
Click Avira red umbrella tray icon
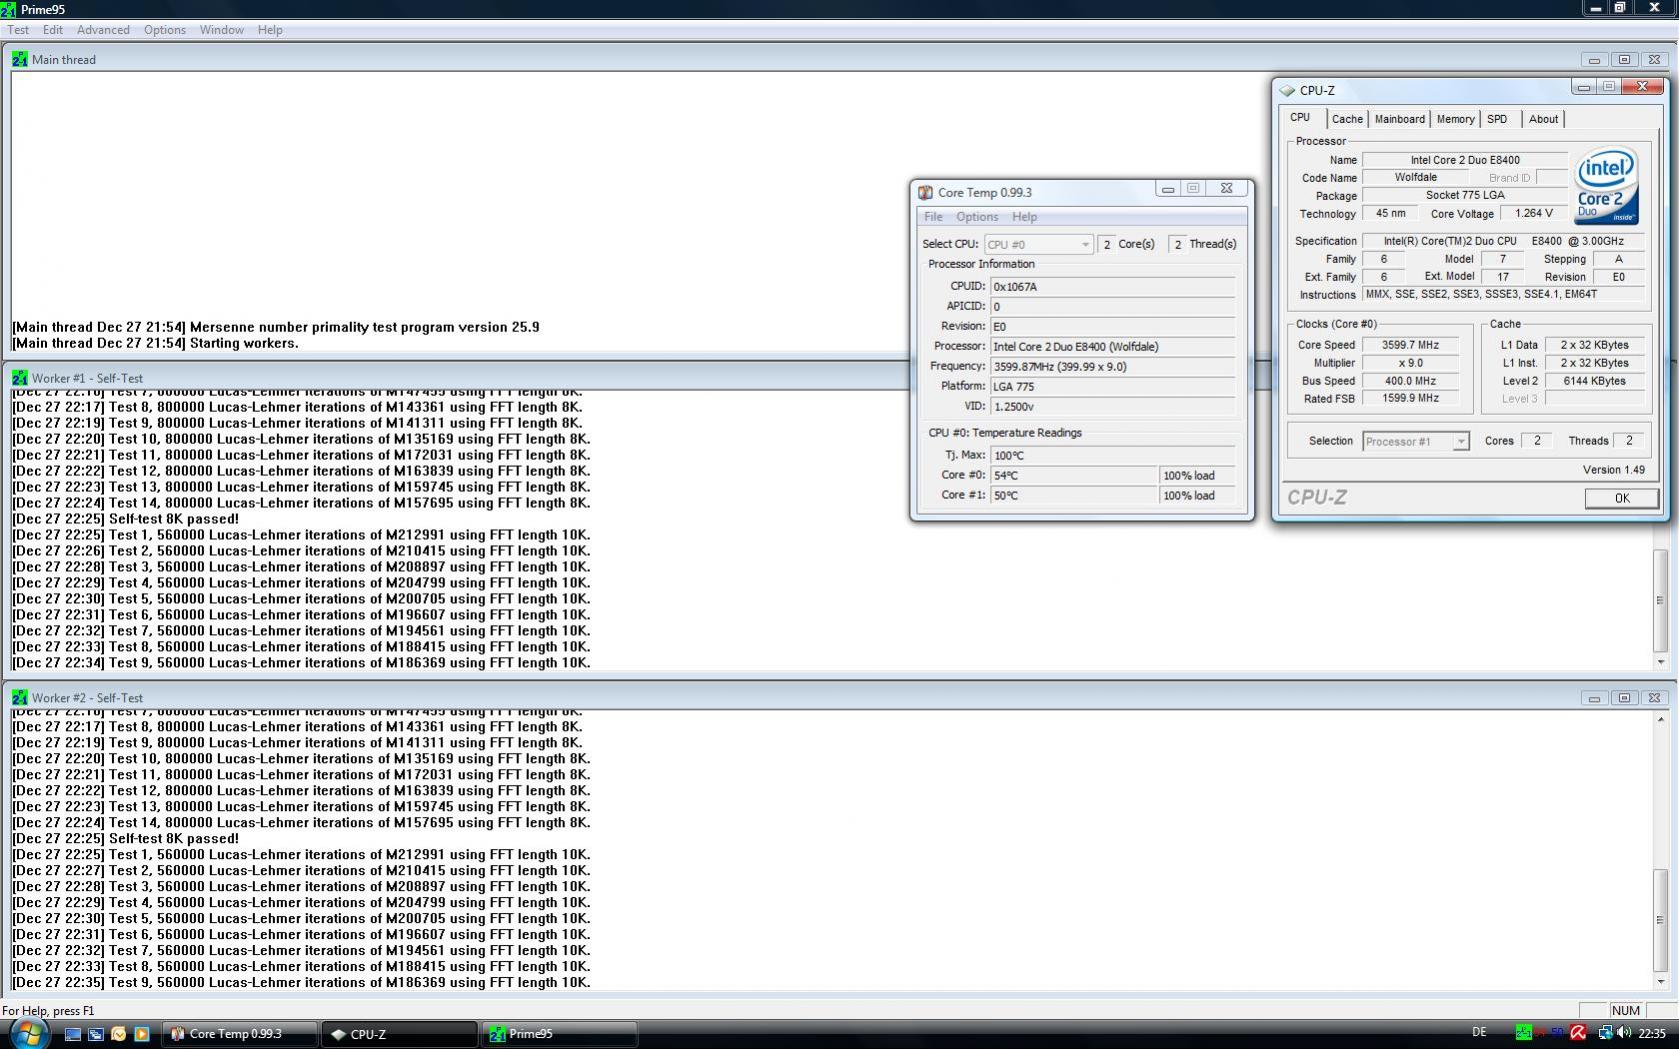(x=1577, y=1033)
